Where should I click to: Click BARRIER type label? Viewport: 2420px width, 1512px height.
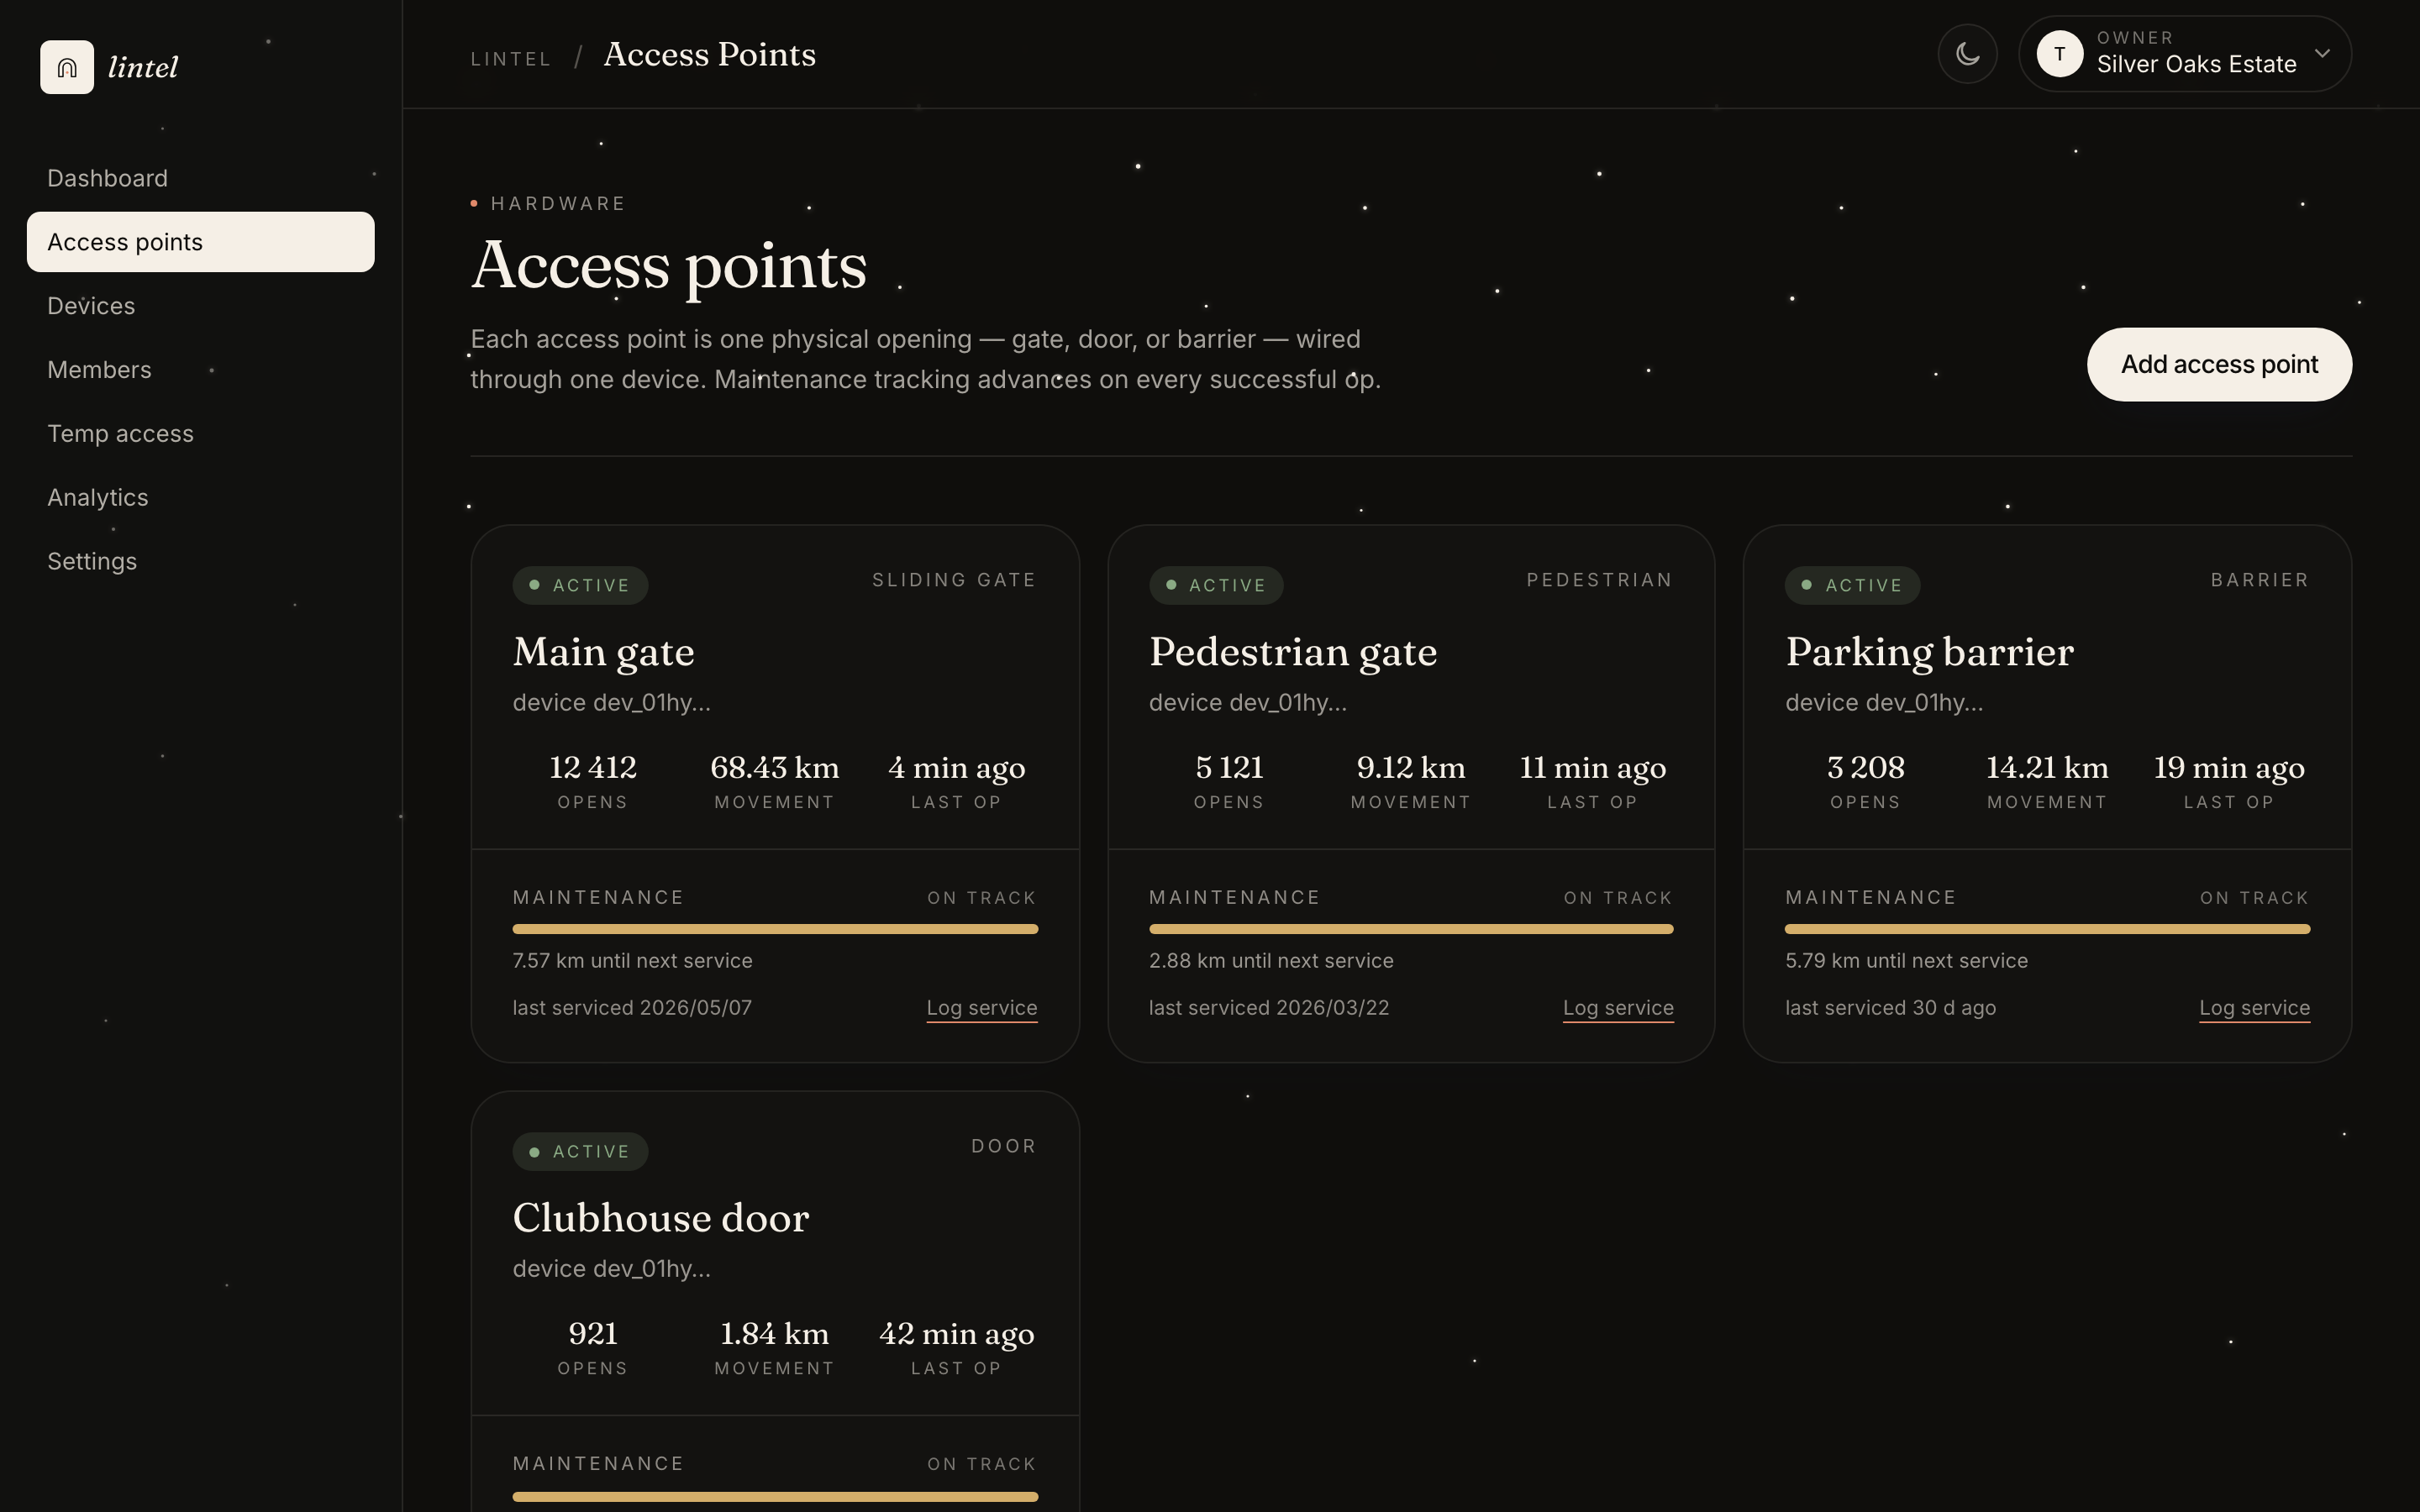point(2260,580)
